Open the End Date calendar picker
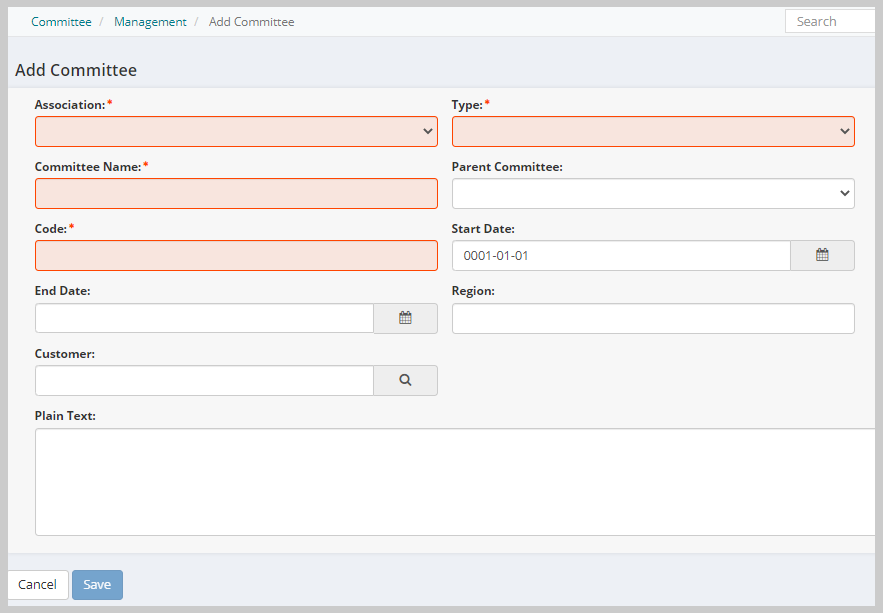This screenshot has width=883, height=613. 405,318
